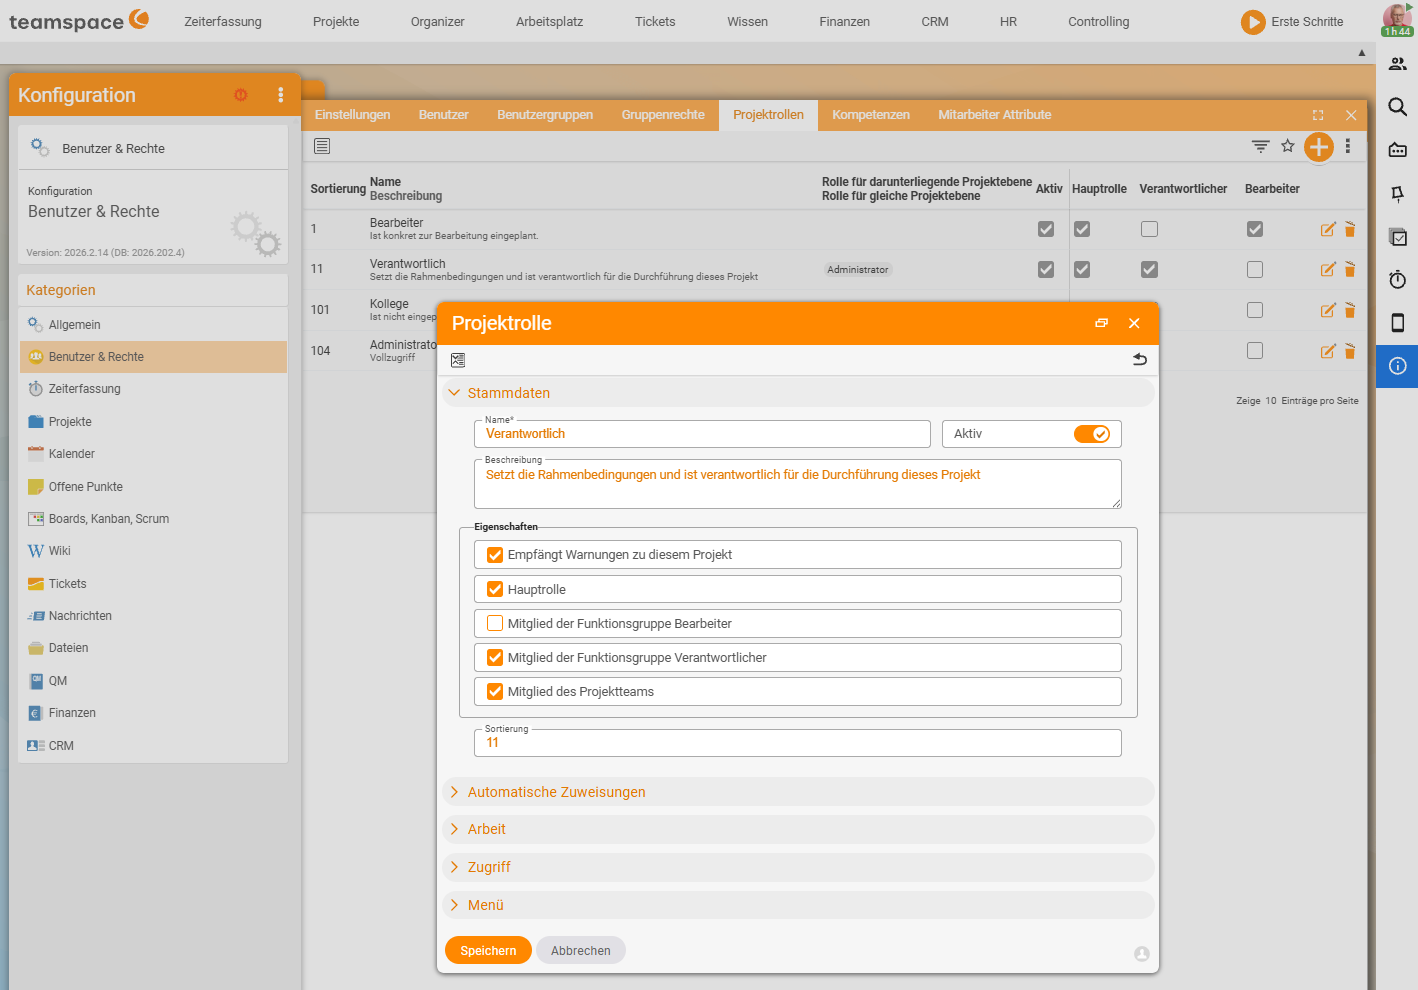Toggle the Aktiv switch off
Image resolution: width=1418 pixels, height=990 pixels.
pos(1092,434)
